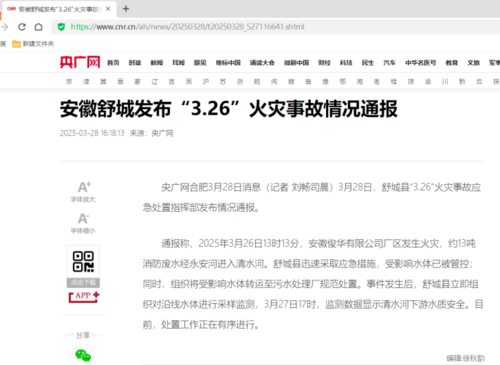500x365 pixels.
Task: Select the 云 regional channel link
Action: coord(479,82)
